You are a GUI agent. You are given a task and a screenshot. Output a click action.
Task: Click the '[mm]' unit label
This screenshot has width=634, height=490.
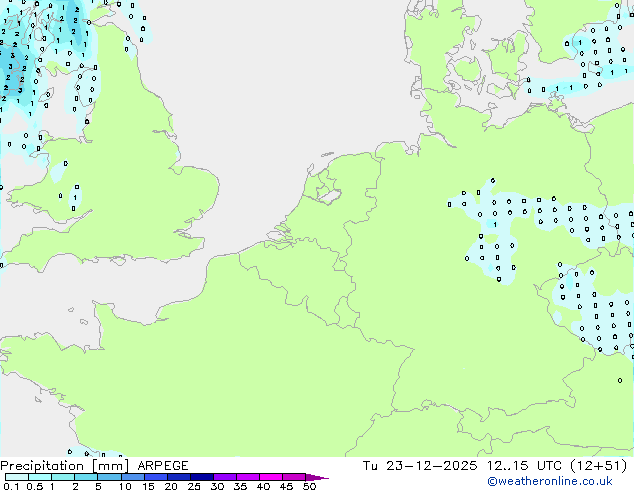point(111,466)
